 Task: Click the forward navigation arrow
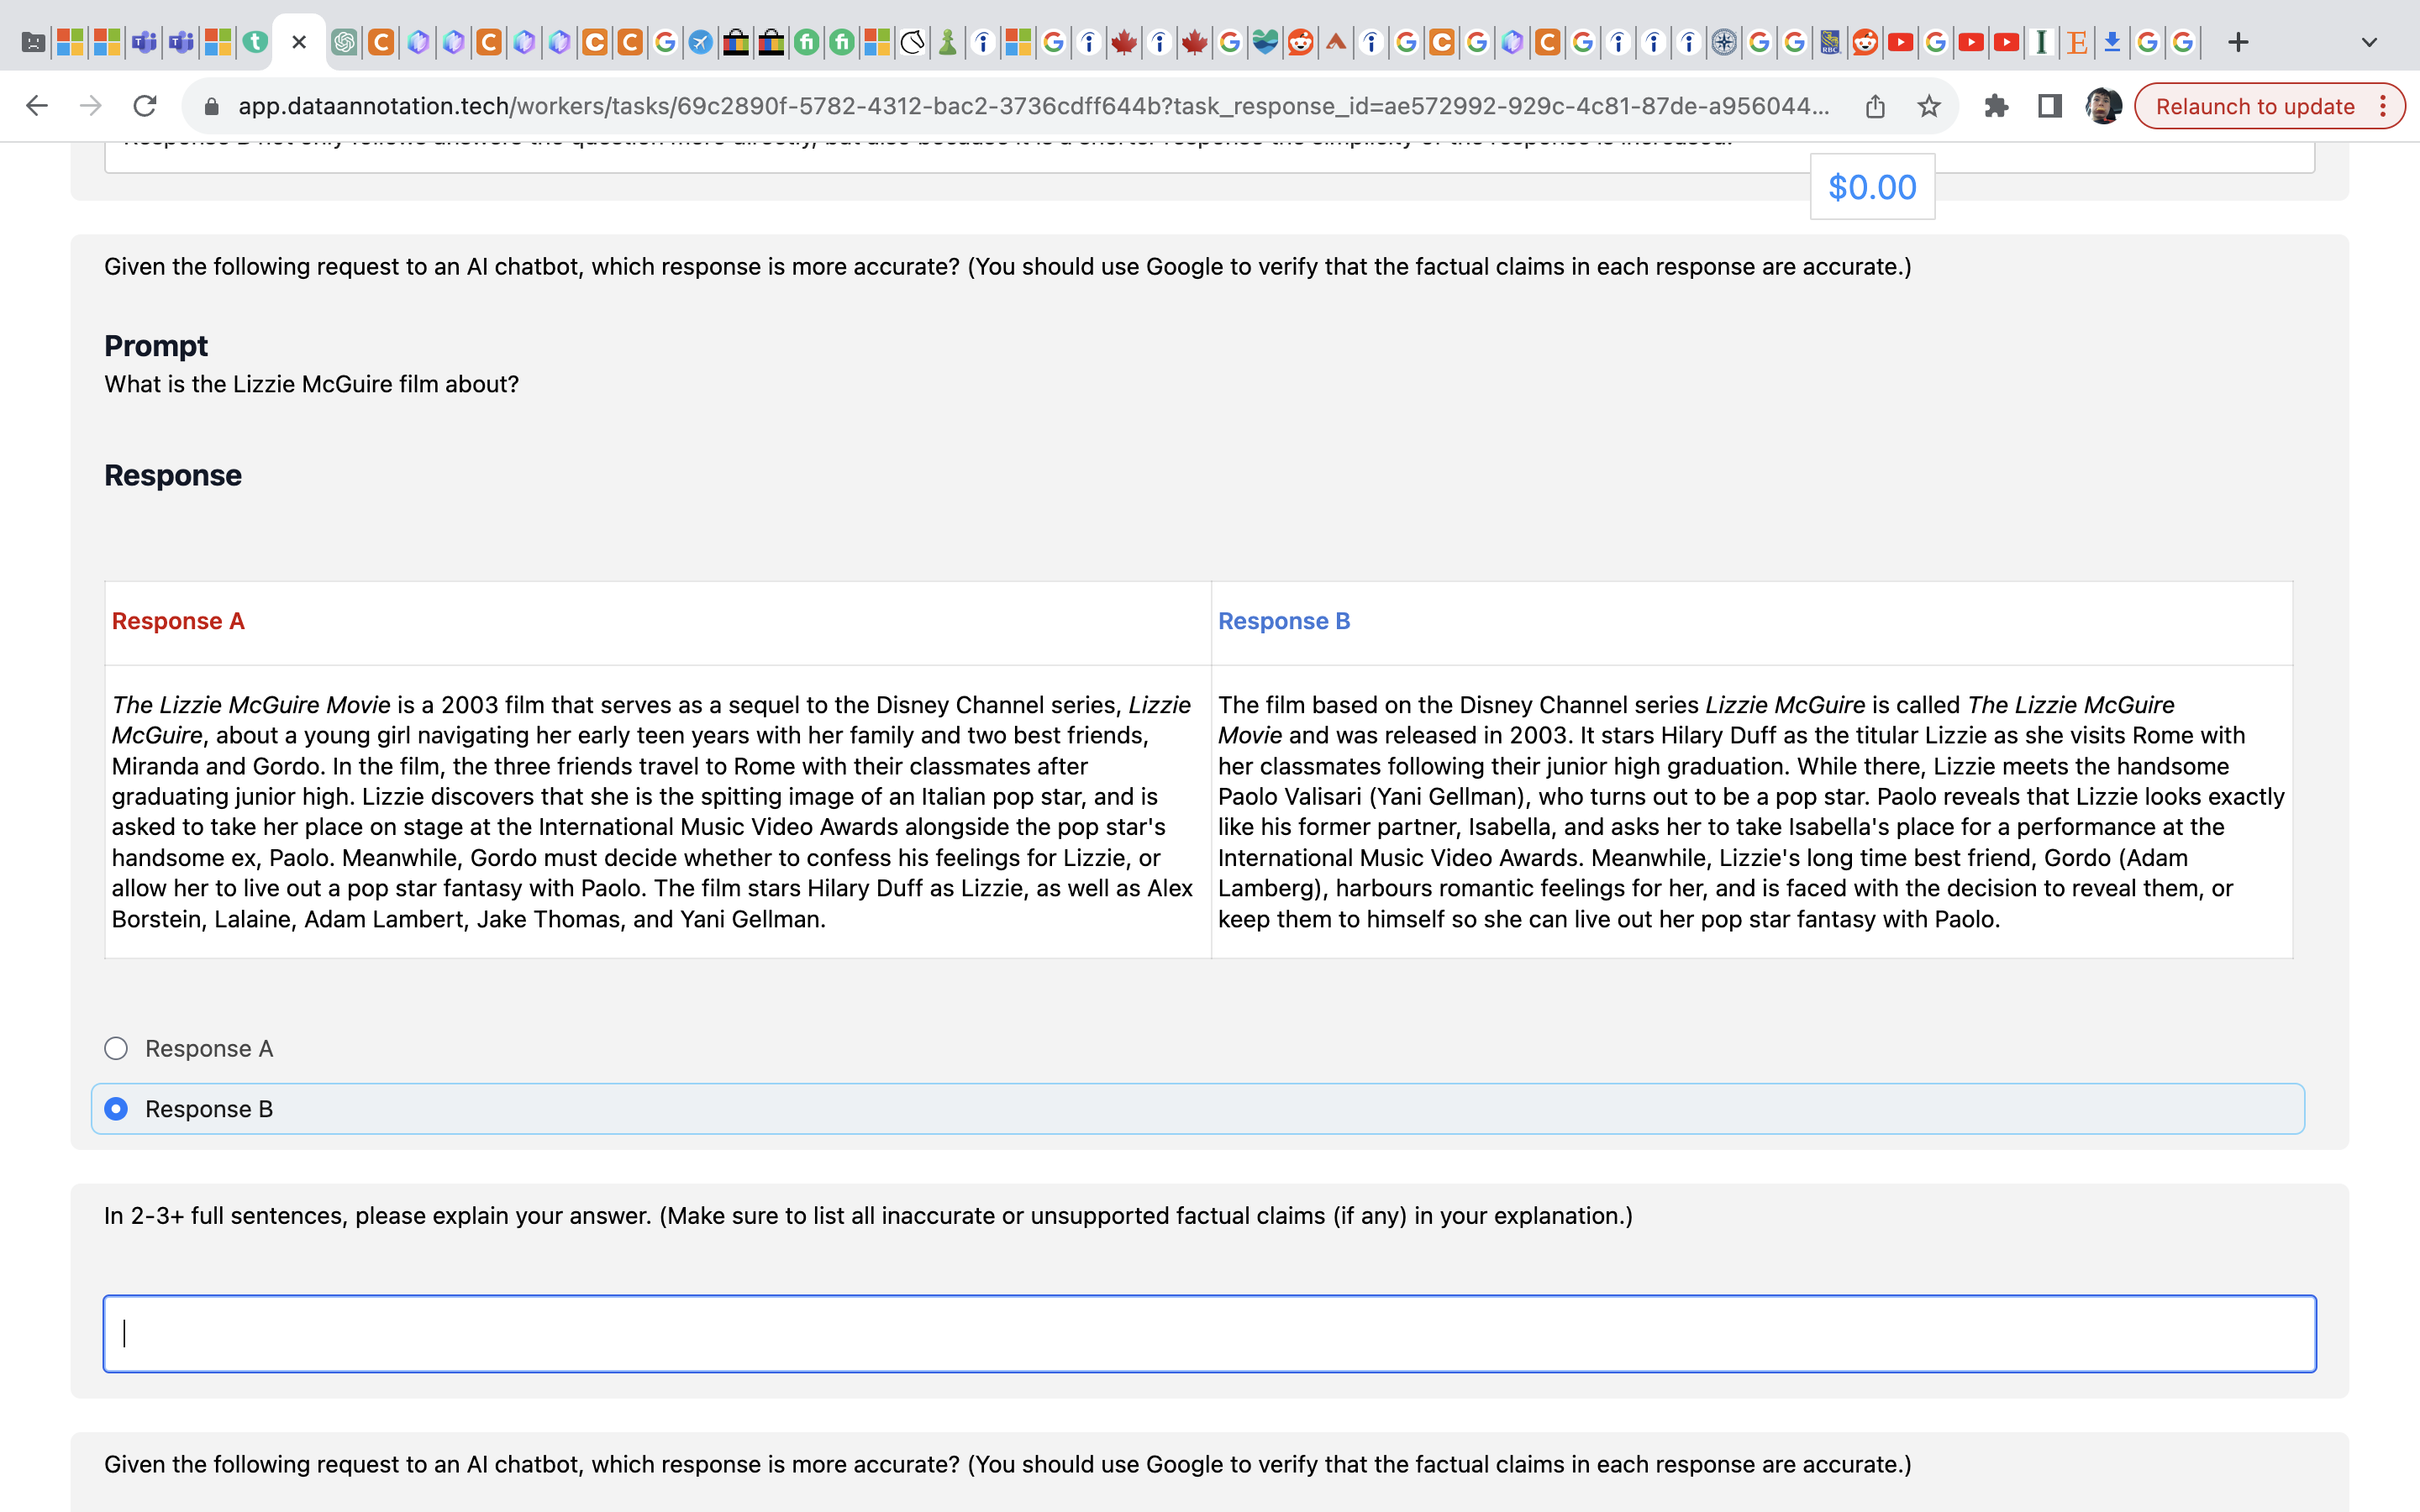click(91, 106)
